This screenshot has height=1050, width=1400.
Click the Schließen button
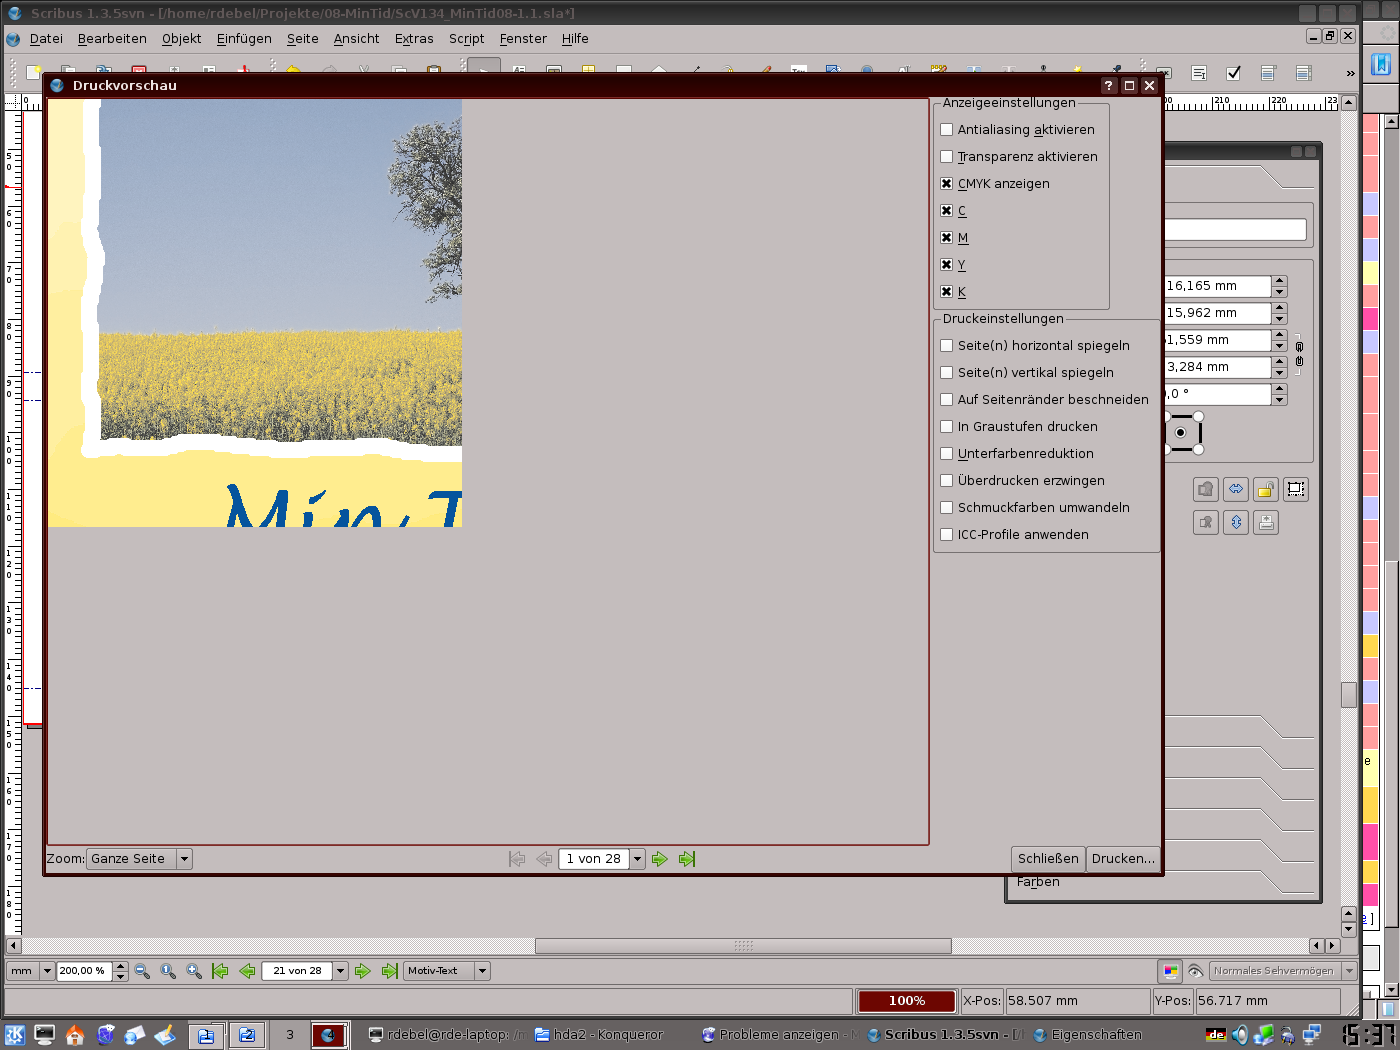pyautogui.click(x=1048, y=859)
